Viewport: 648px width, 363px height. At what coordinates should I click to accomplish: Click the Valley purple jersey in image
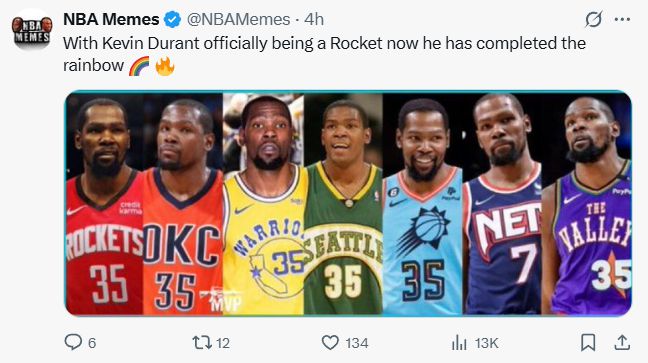click(x=589, y=203)
